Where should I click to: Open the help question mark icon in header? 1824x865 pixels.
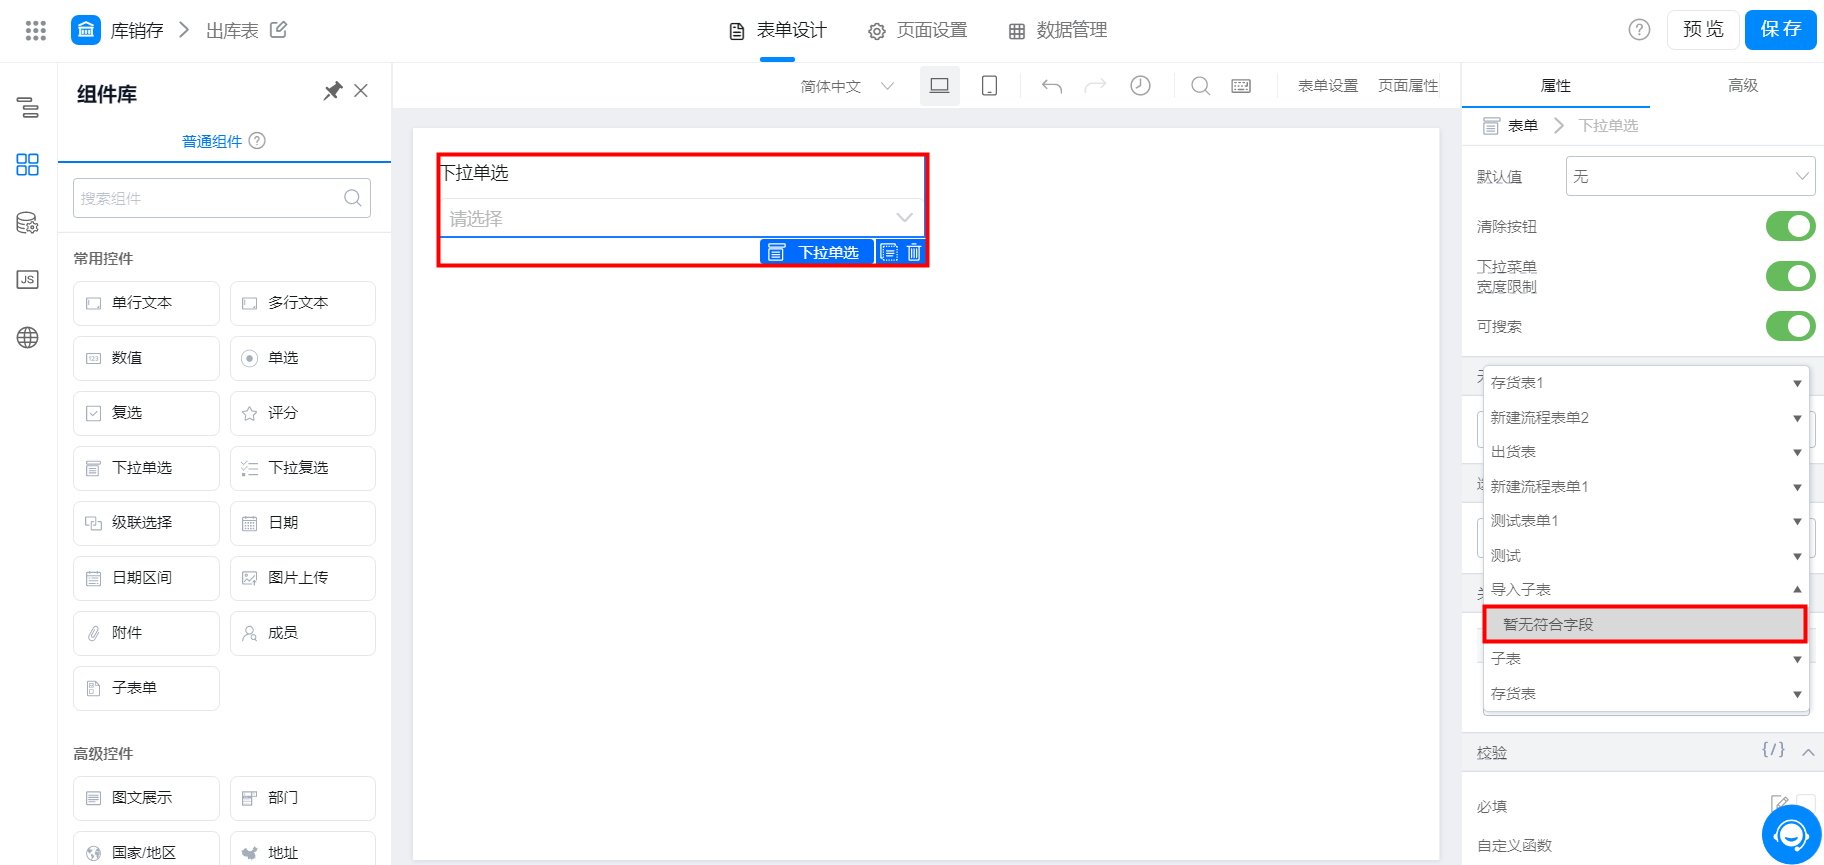1639,30
